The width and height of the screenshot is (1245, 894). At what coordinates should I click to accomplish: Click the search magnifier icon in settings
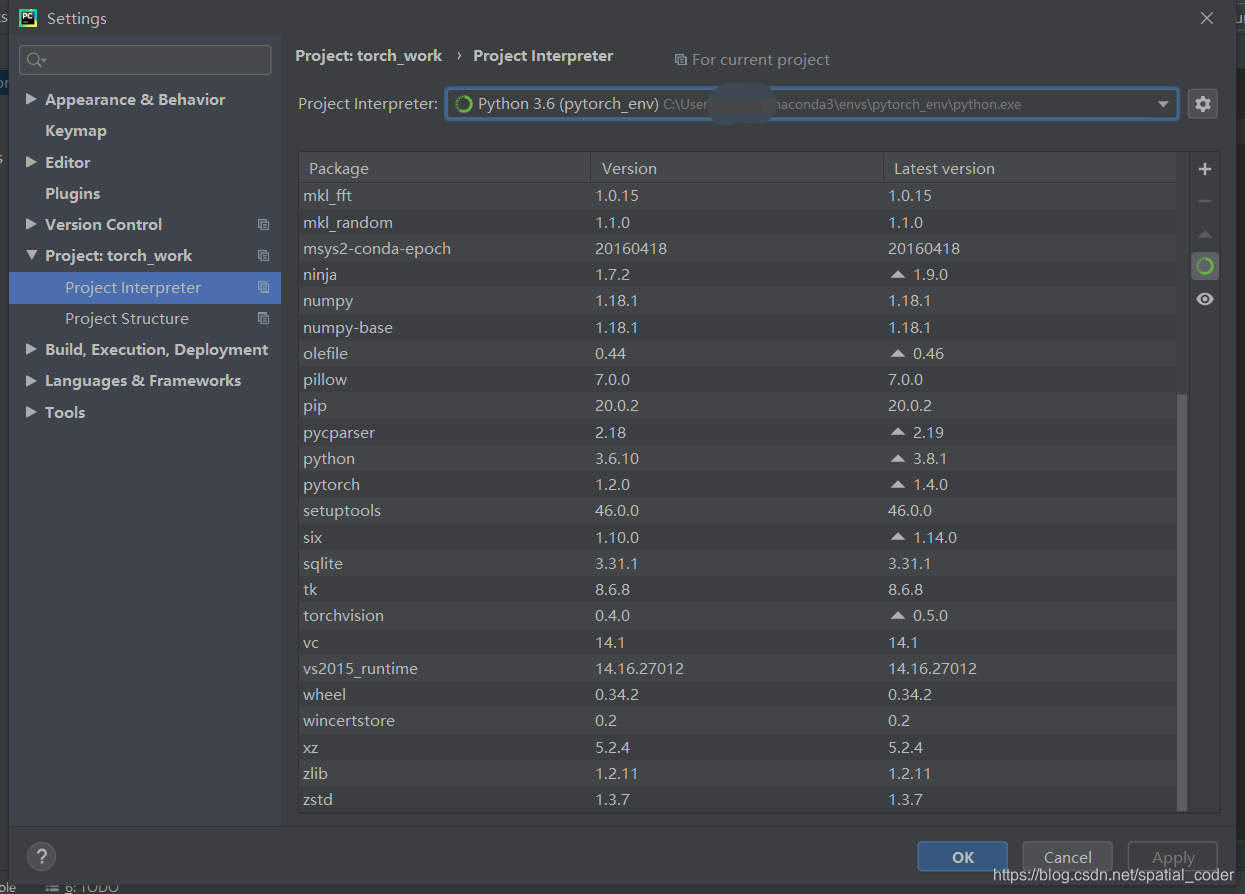point(37,60)
